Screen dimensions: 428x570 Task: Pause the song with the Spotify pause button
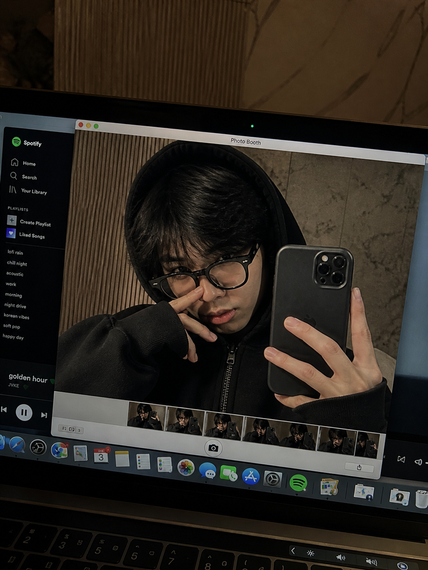[24, 412]
